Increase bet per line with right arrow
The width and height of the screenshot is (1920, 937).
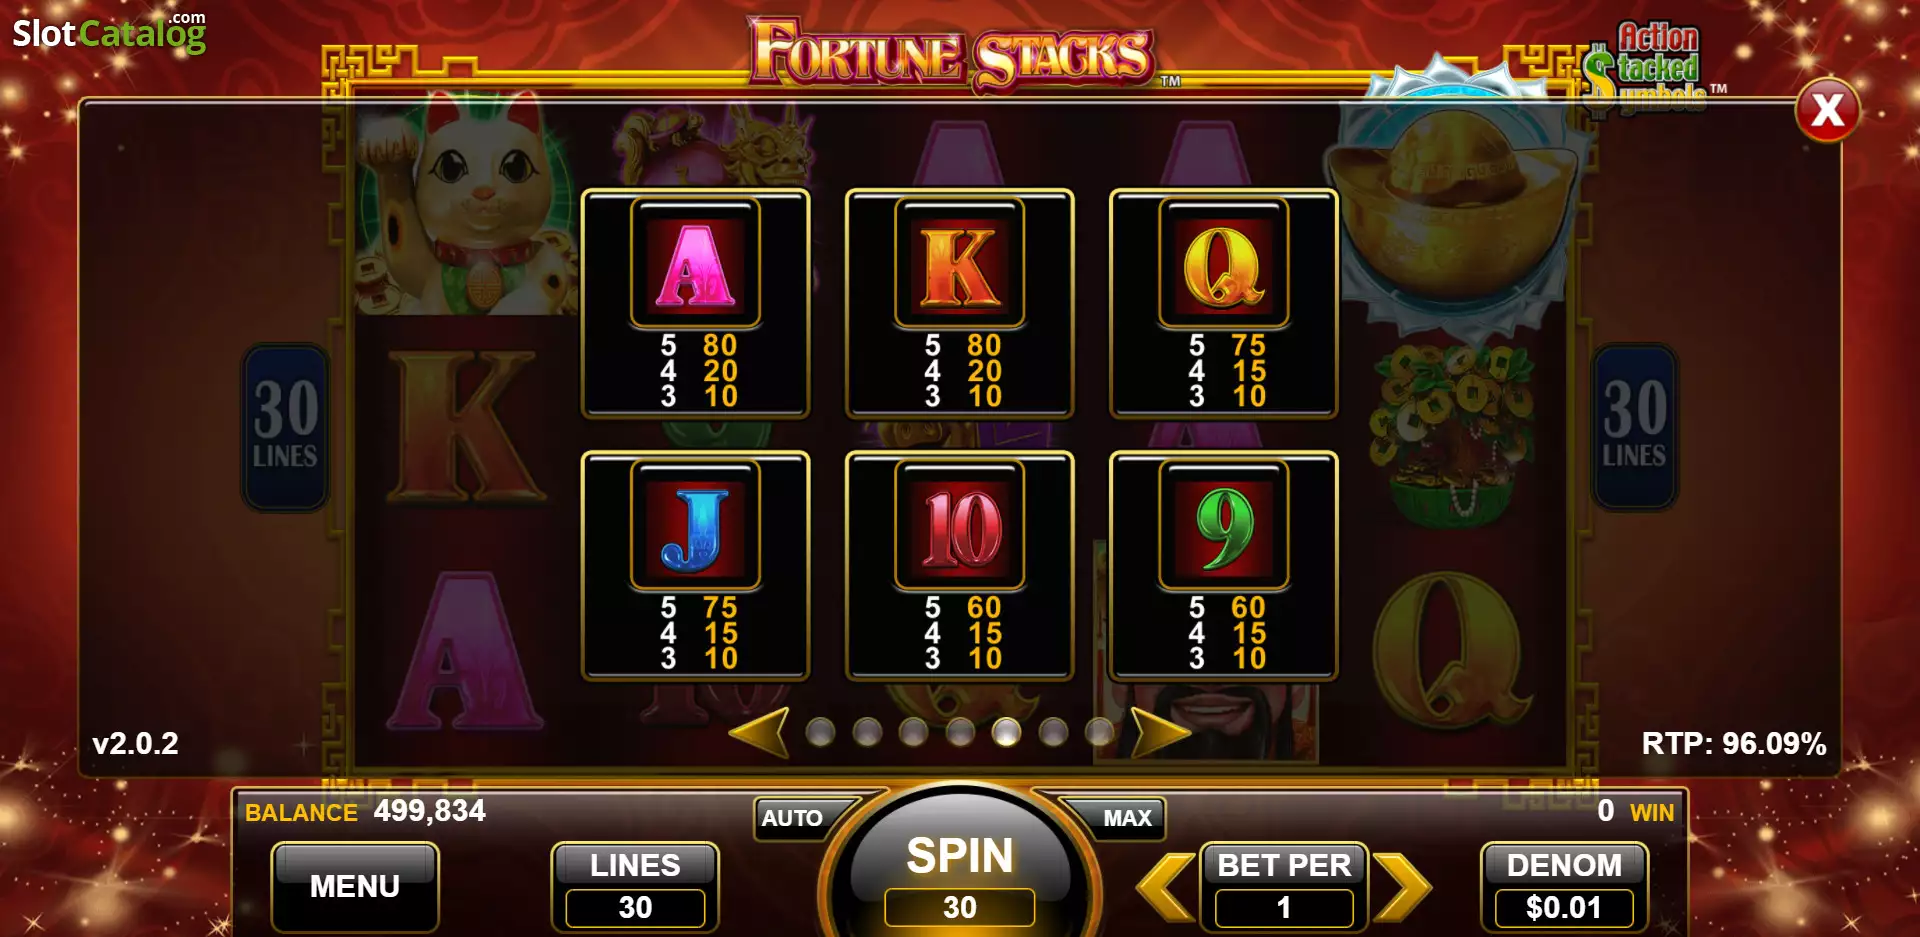coord(1402,886)
